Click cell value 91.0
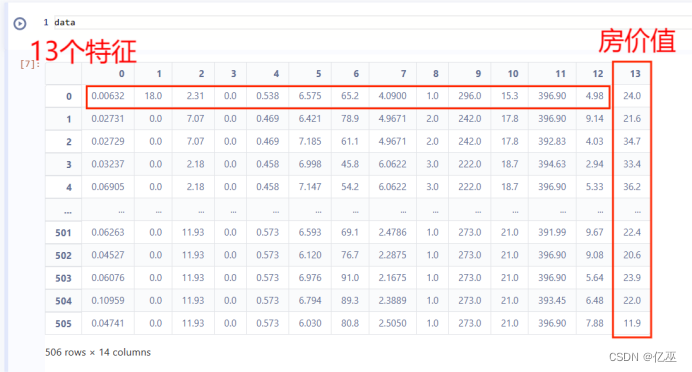This screenshot has width=692, height=372. click(x=350, y=278)
